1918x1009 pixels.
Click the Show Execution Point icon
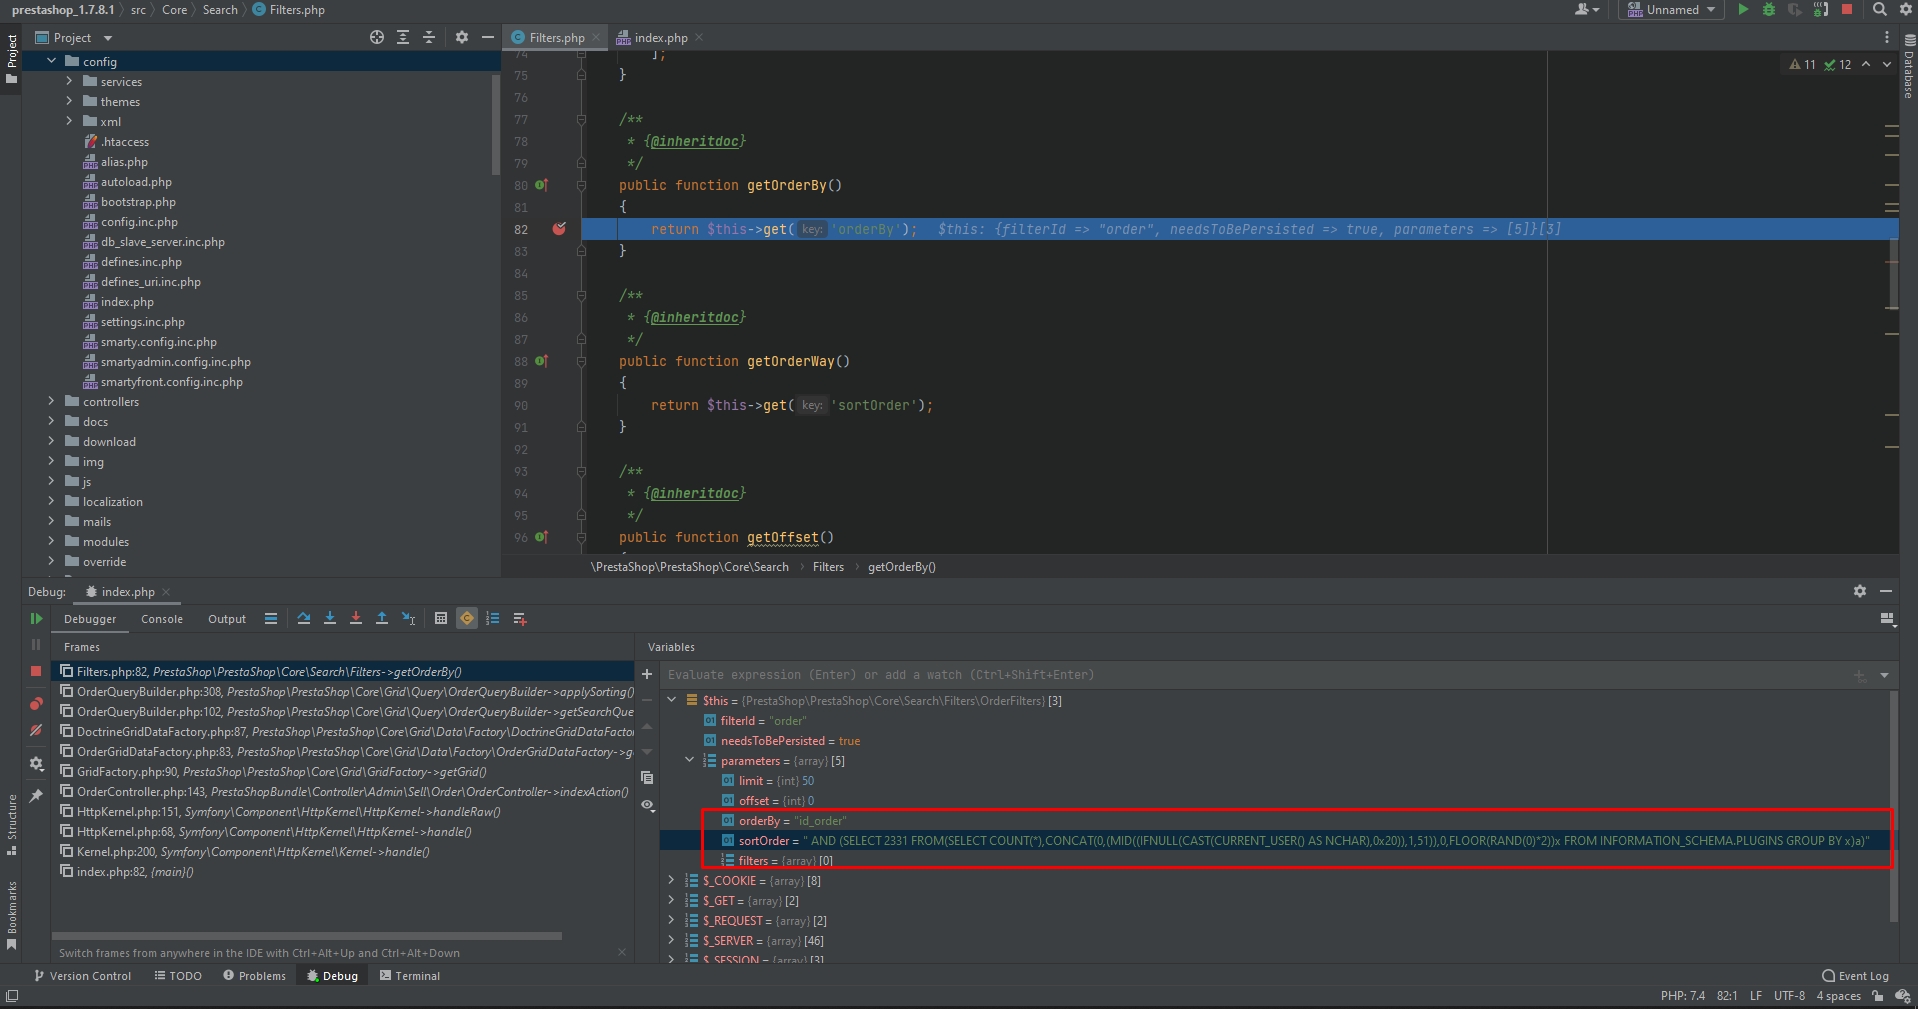[271, 619]
